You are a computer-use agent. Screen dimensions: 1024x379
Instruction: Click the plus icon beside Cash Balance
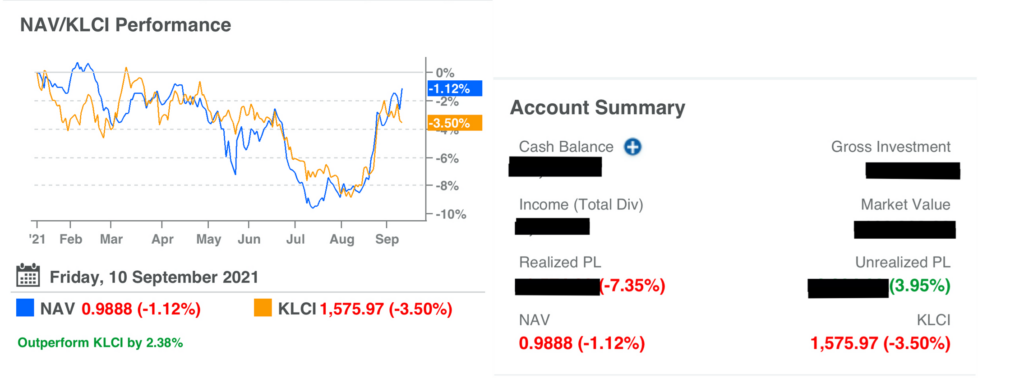coord(632,147)
